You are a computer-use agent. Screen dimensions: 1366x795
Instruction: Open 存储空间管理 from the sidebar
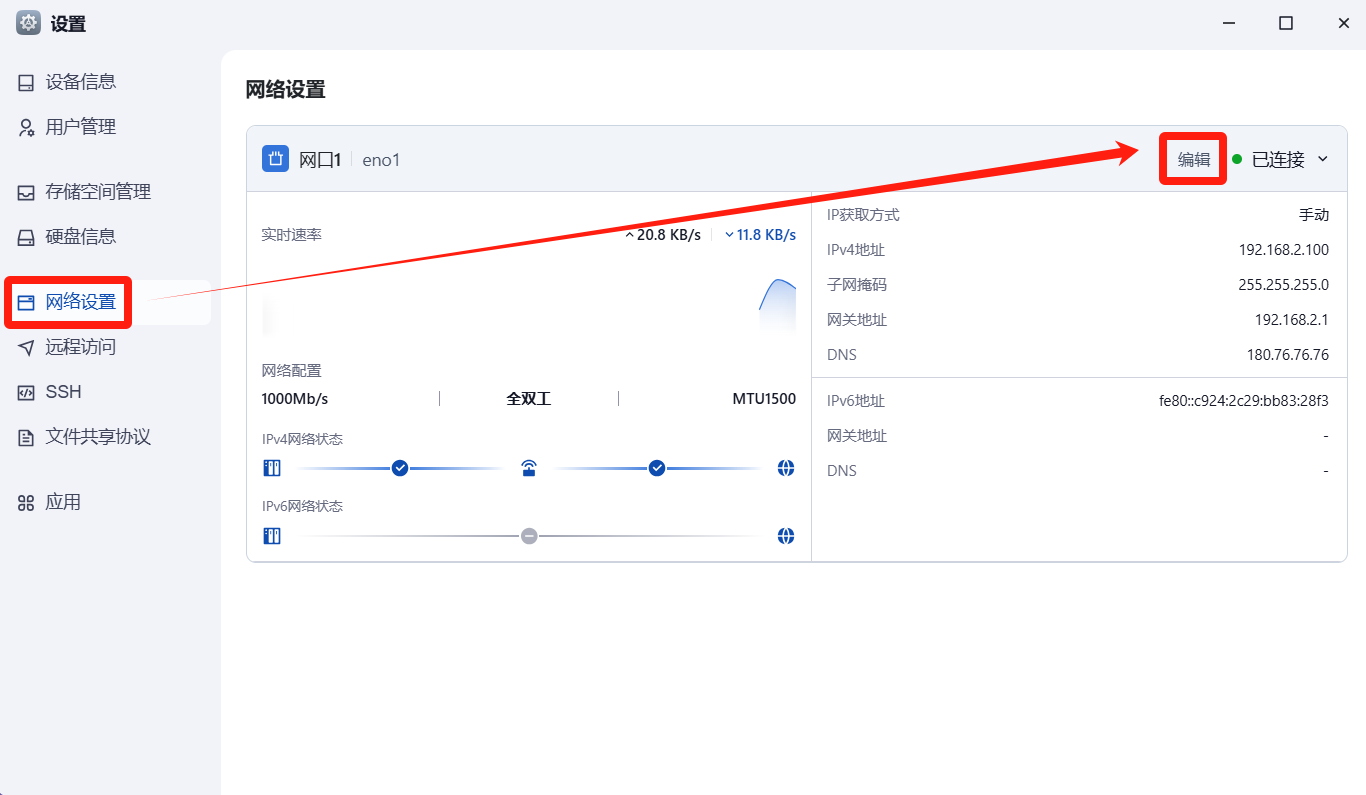coord(97,192)
